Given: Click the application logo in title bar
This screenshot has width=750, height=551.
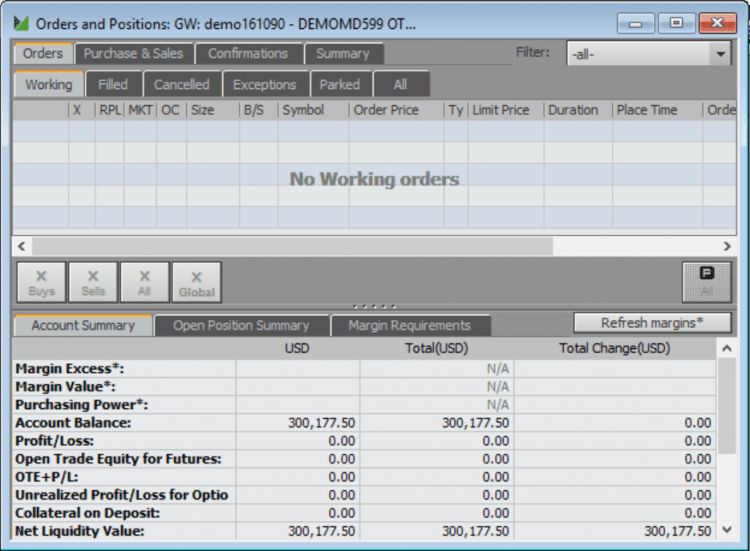Looking at the screenshot, I should [x=20, y=23].
